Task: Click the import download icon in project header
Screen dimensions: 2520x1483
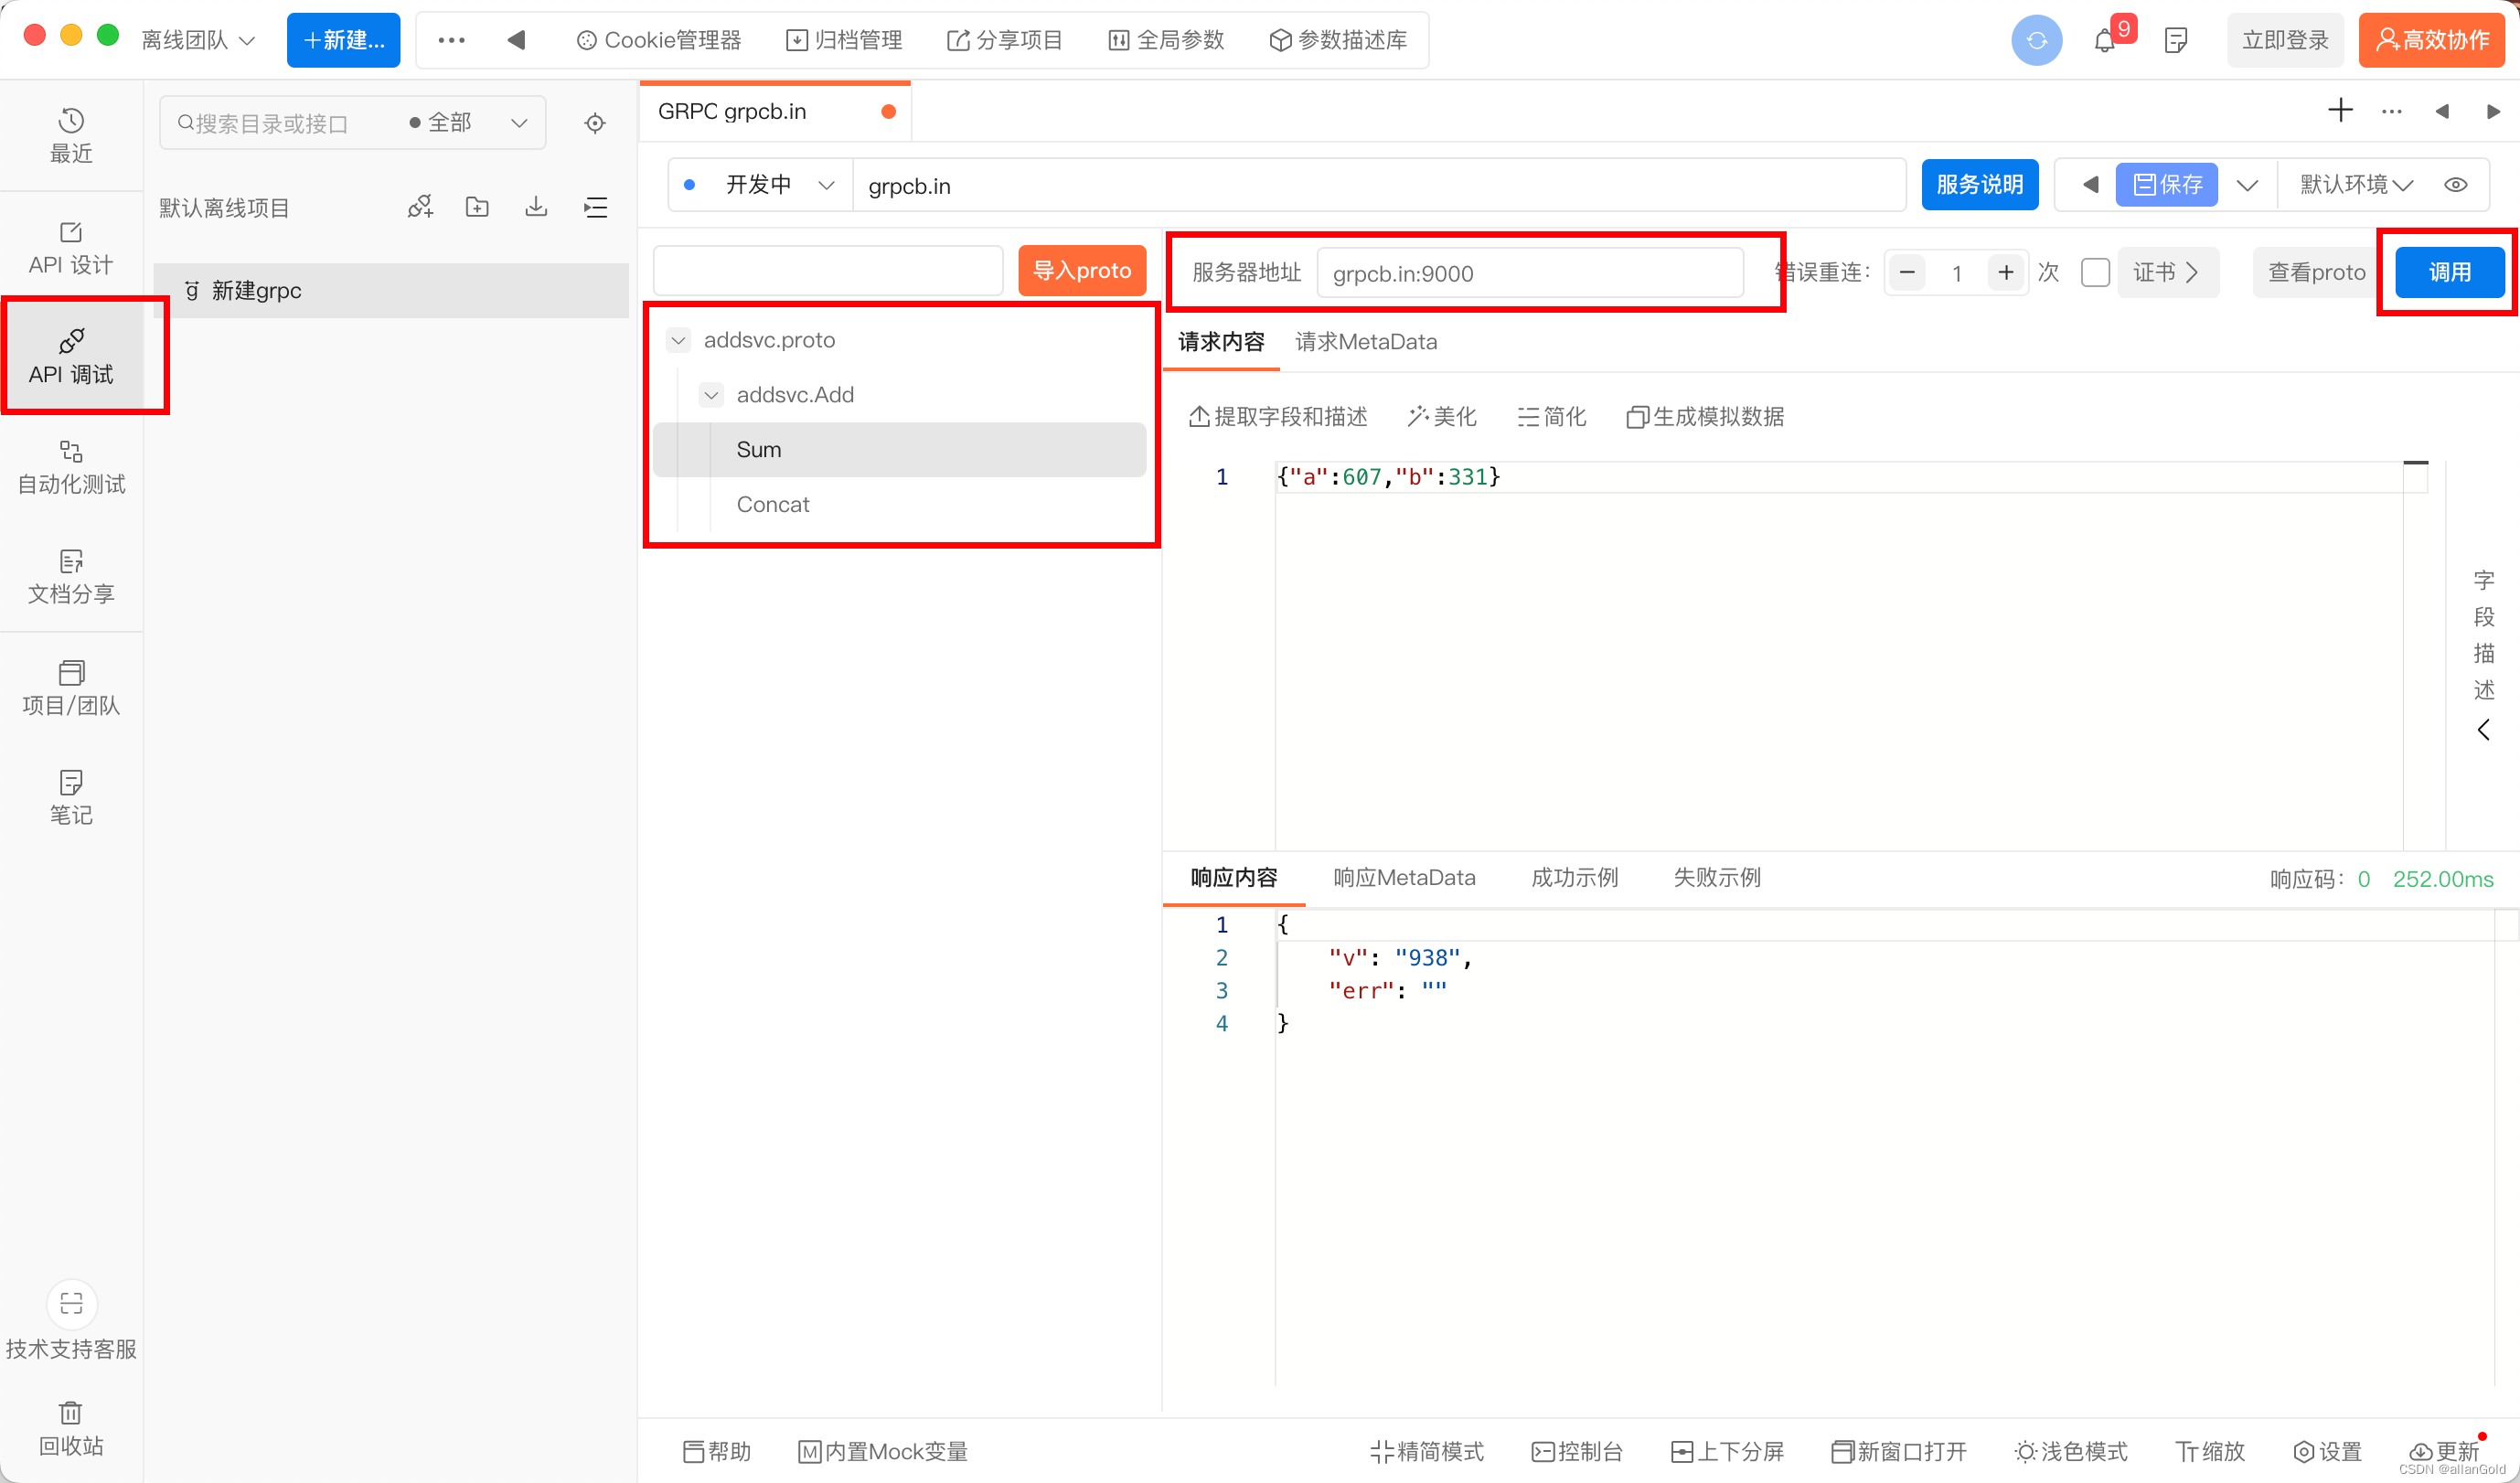Action: click(x=537, y=207)
